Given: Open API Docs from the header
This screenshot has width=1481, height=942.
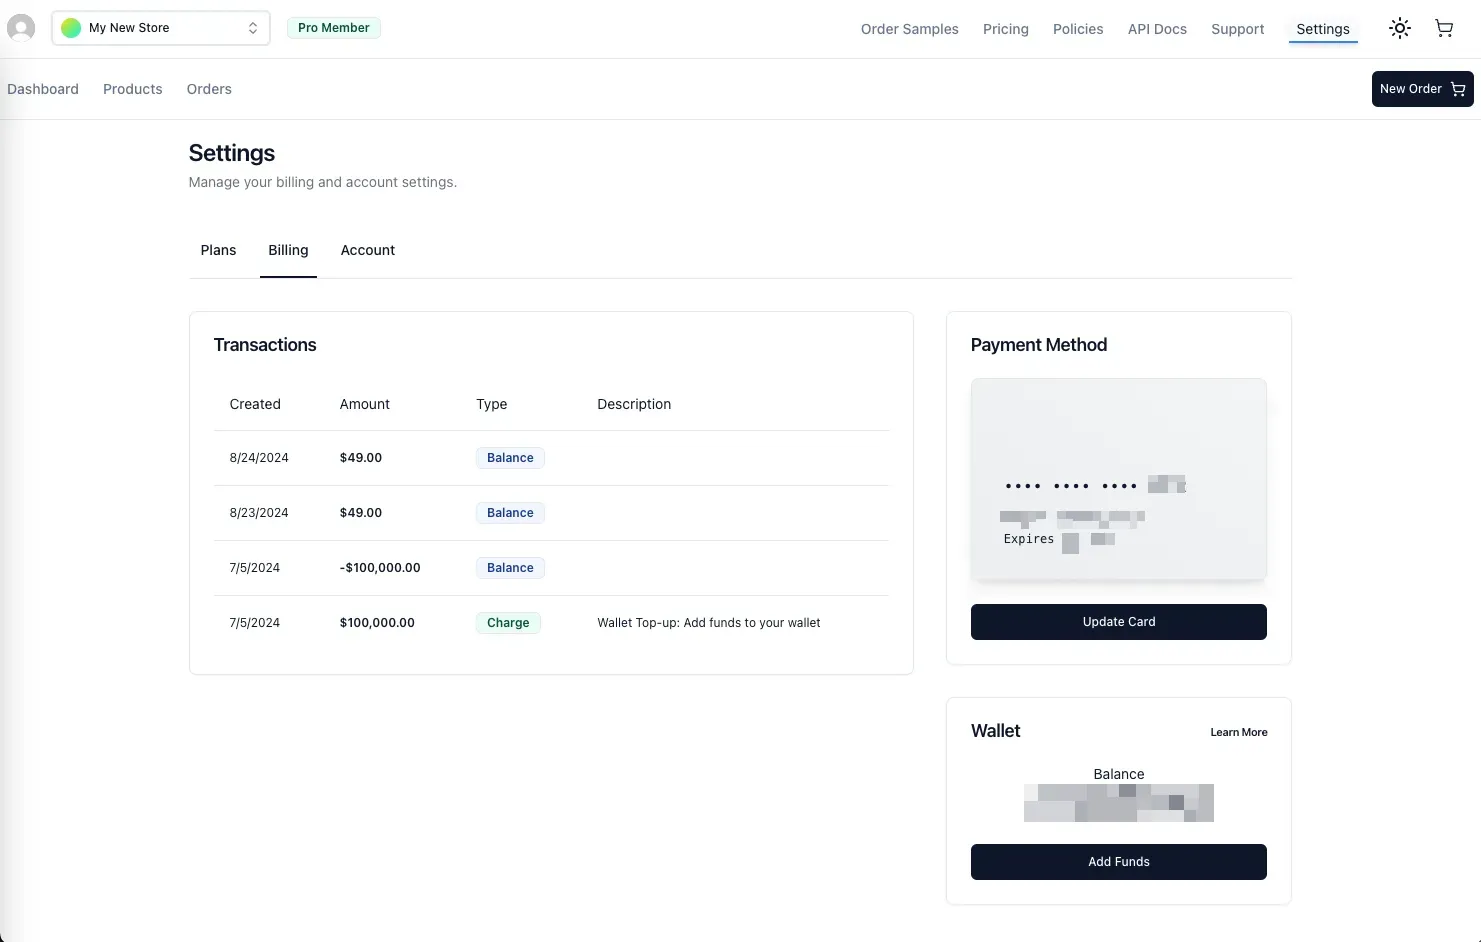Looking at the screenshot, I should (1156, 29).
